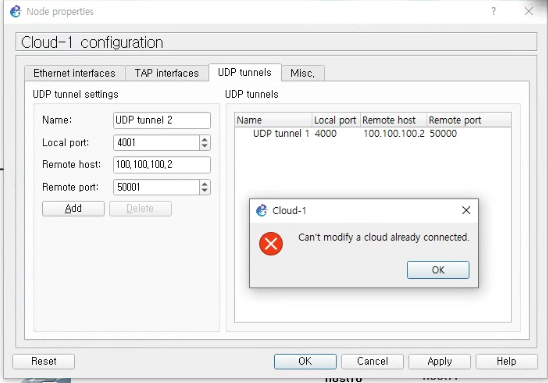This screenshot has width=548, height=383.
Task: Switch to the Ethernet interfaces tab
Action: (74, 73)
